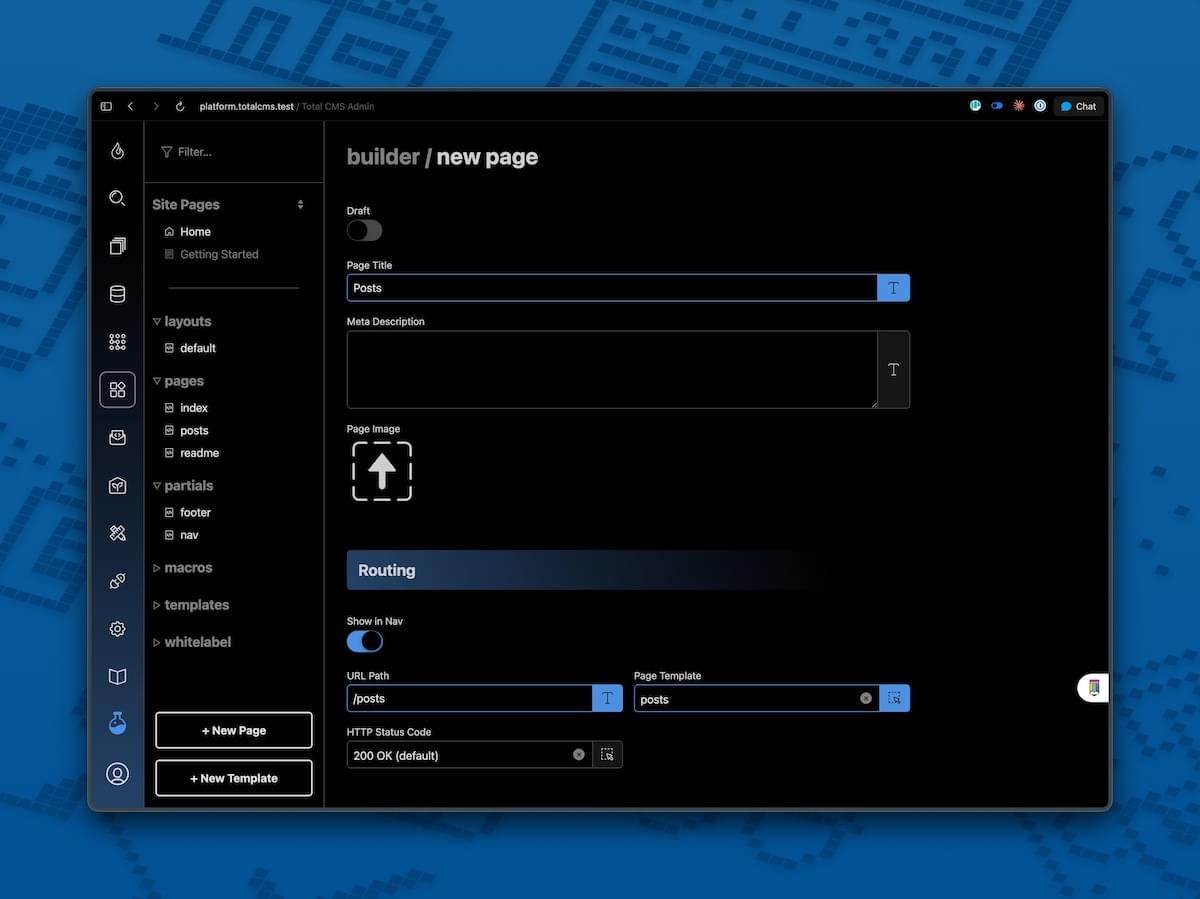Screen dimensions: 1200x899
Task: Go forward with the browser forward arrow
Action: click(156, 106)
